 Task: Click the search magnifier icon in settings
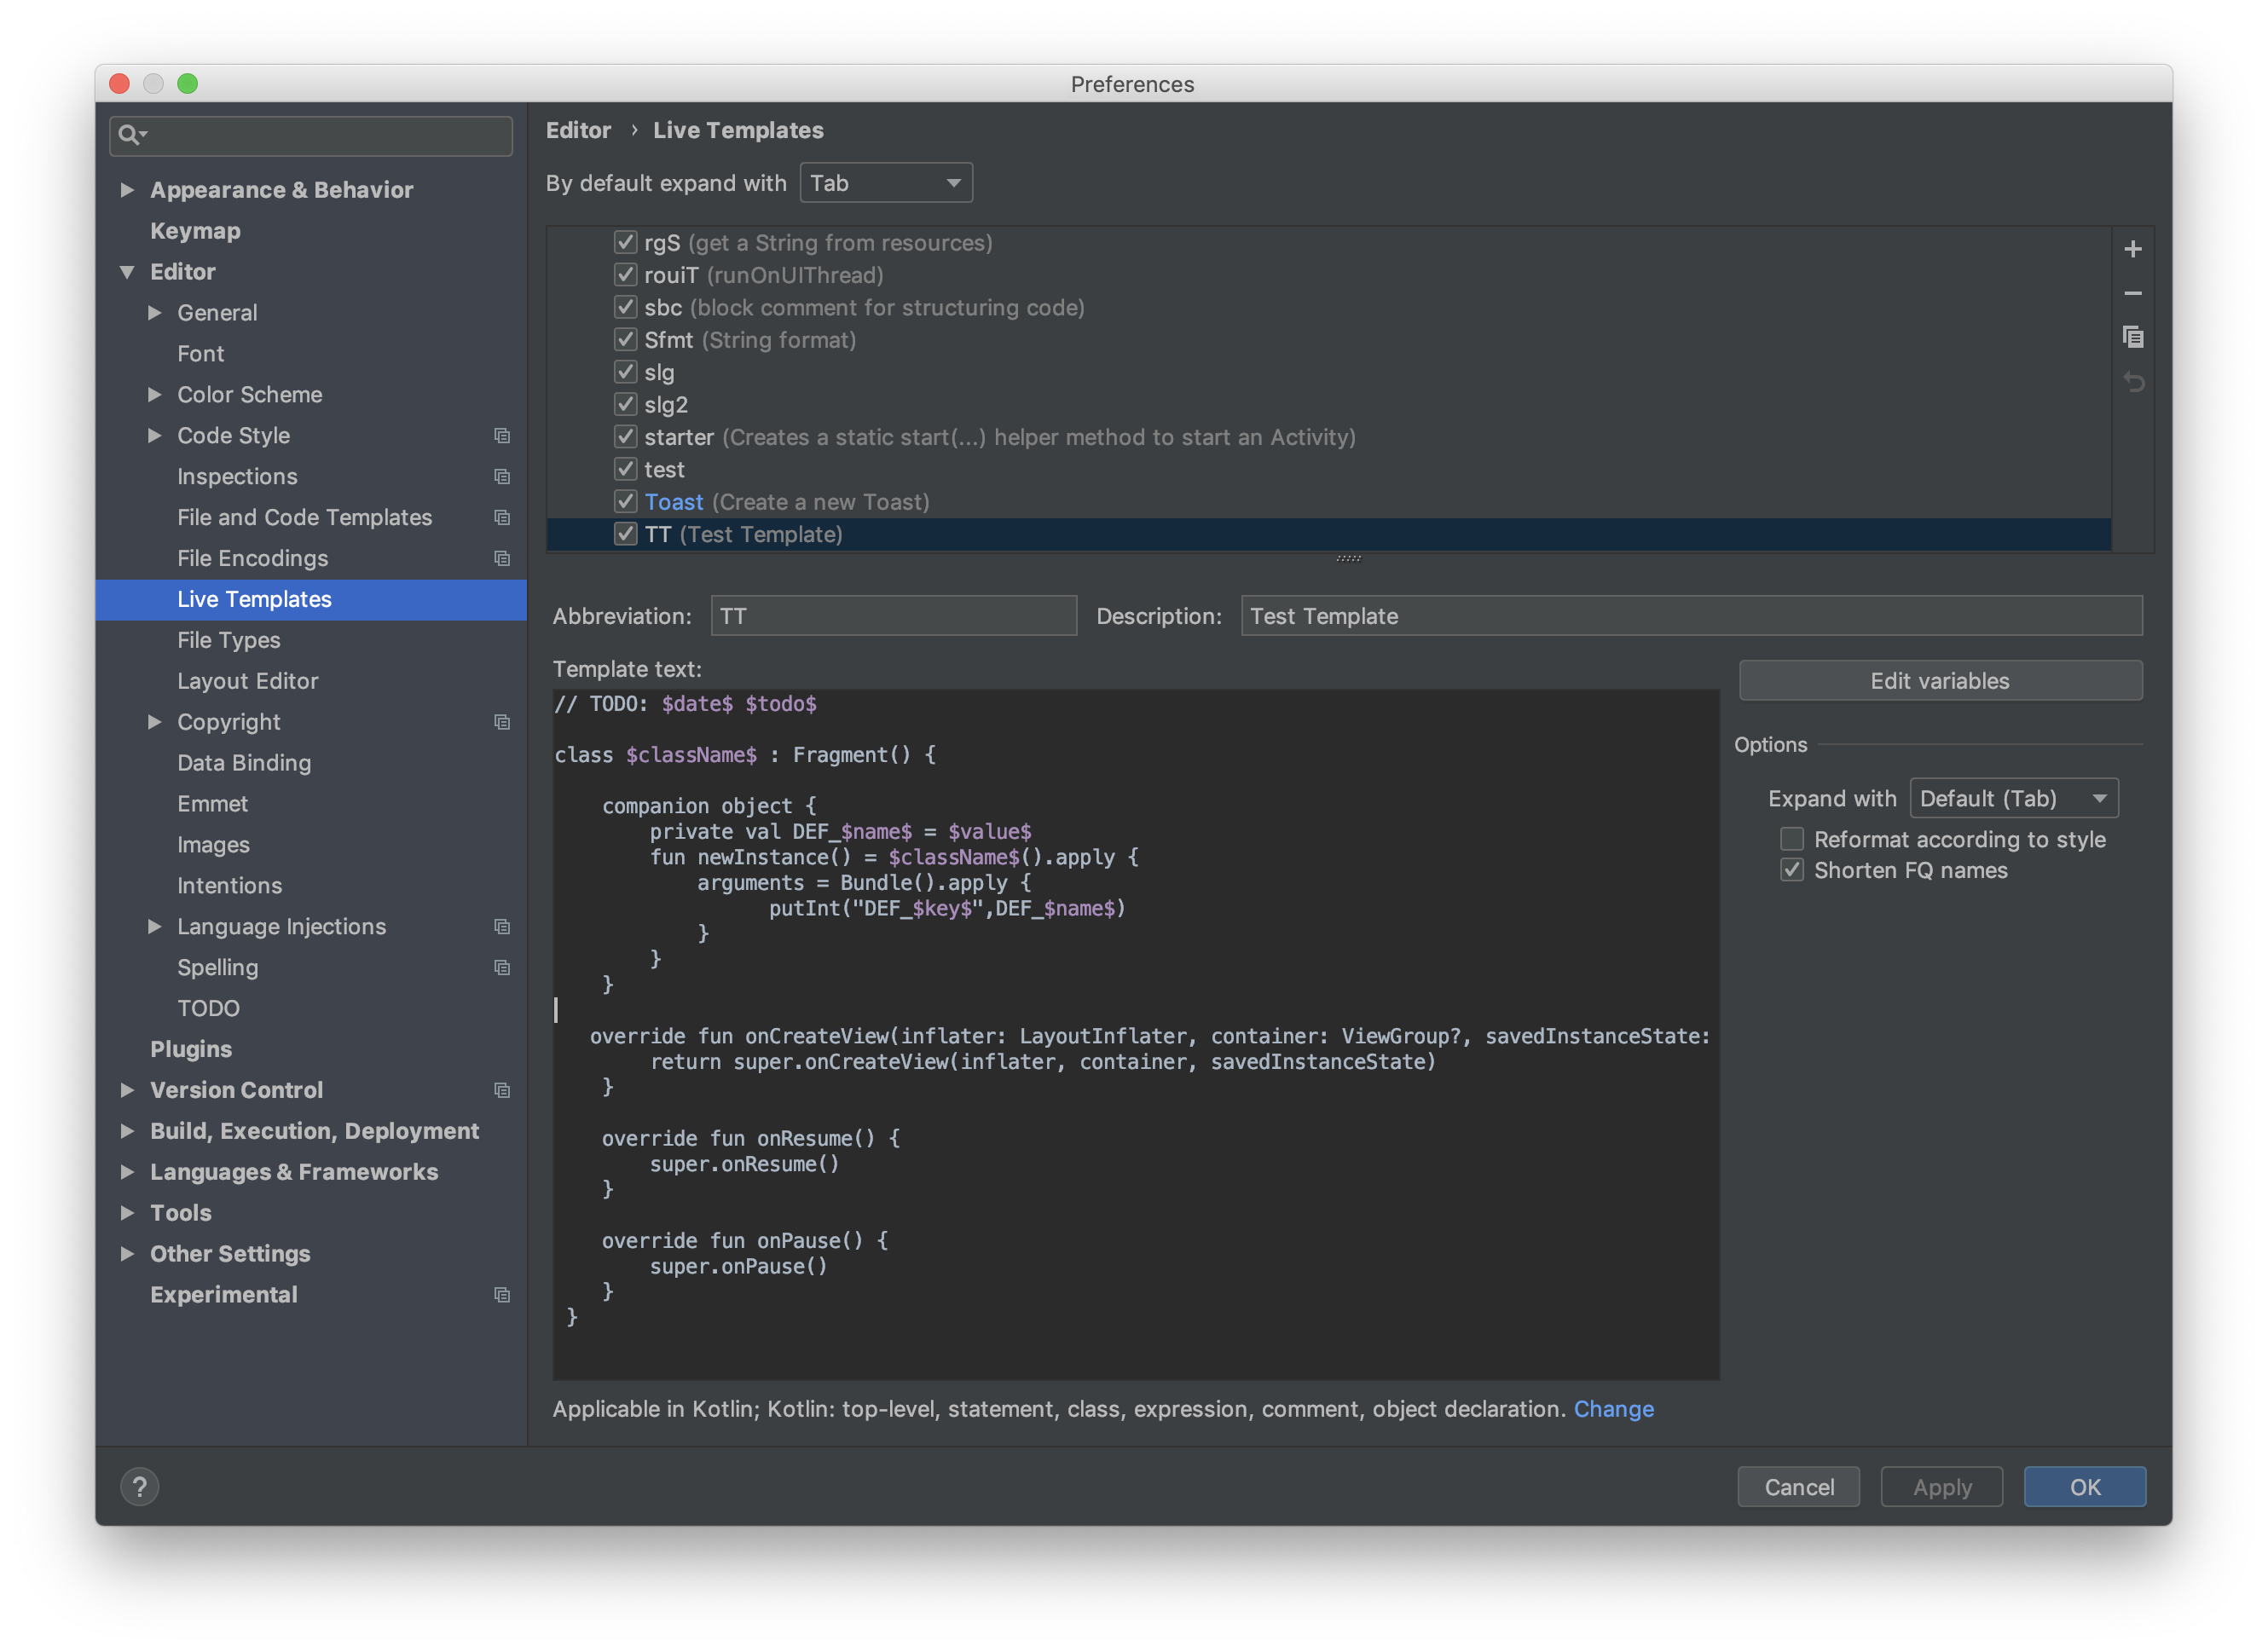(x=129, y=135)
